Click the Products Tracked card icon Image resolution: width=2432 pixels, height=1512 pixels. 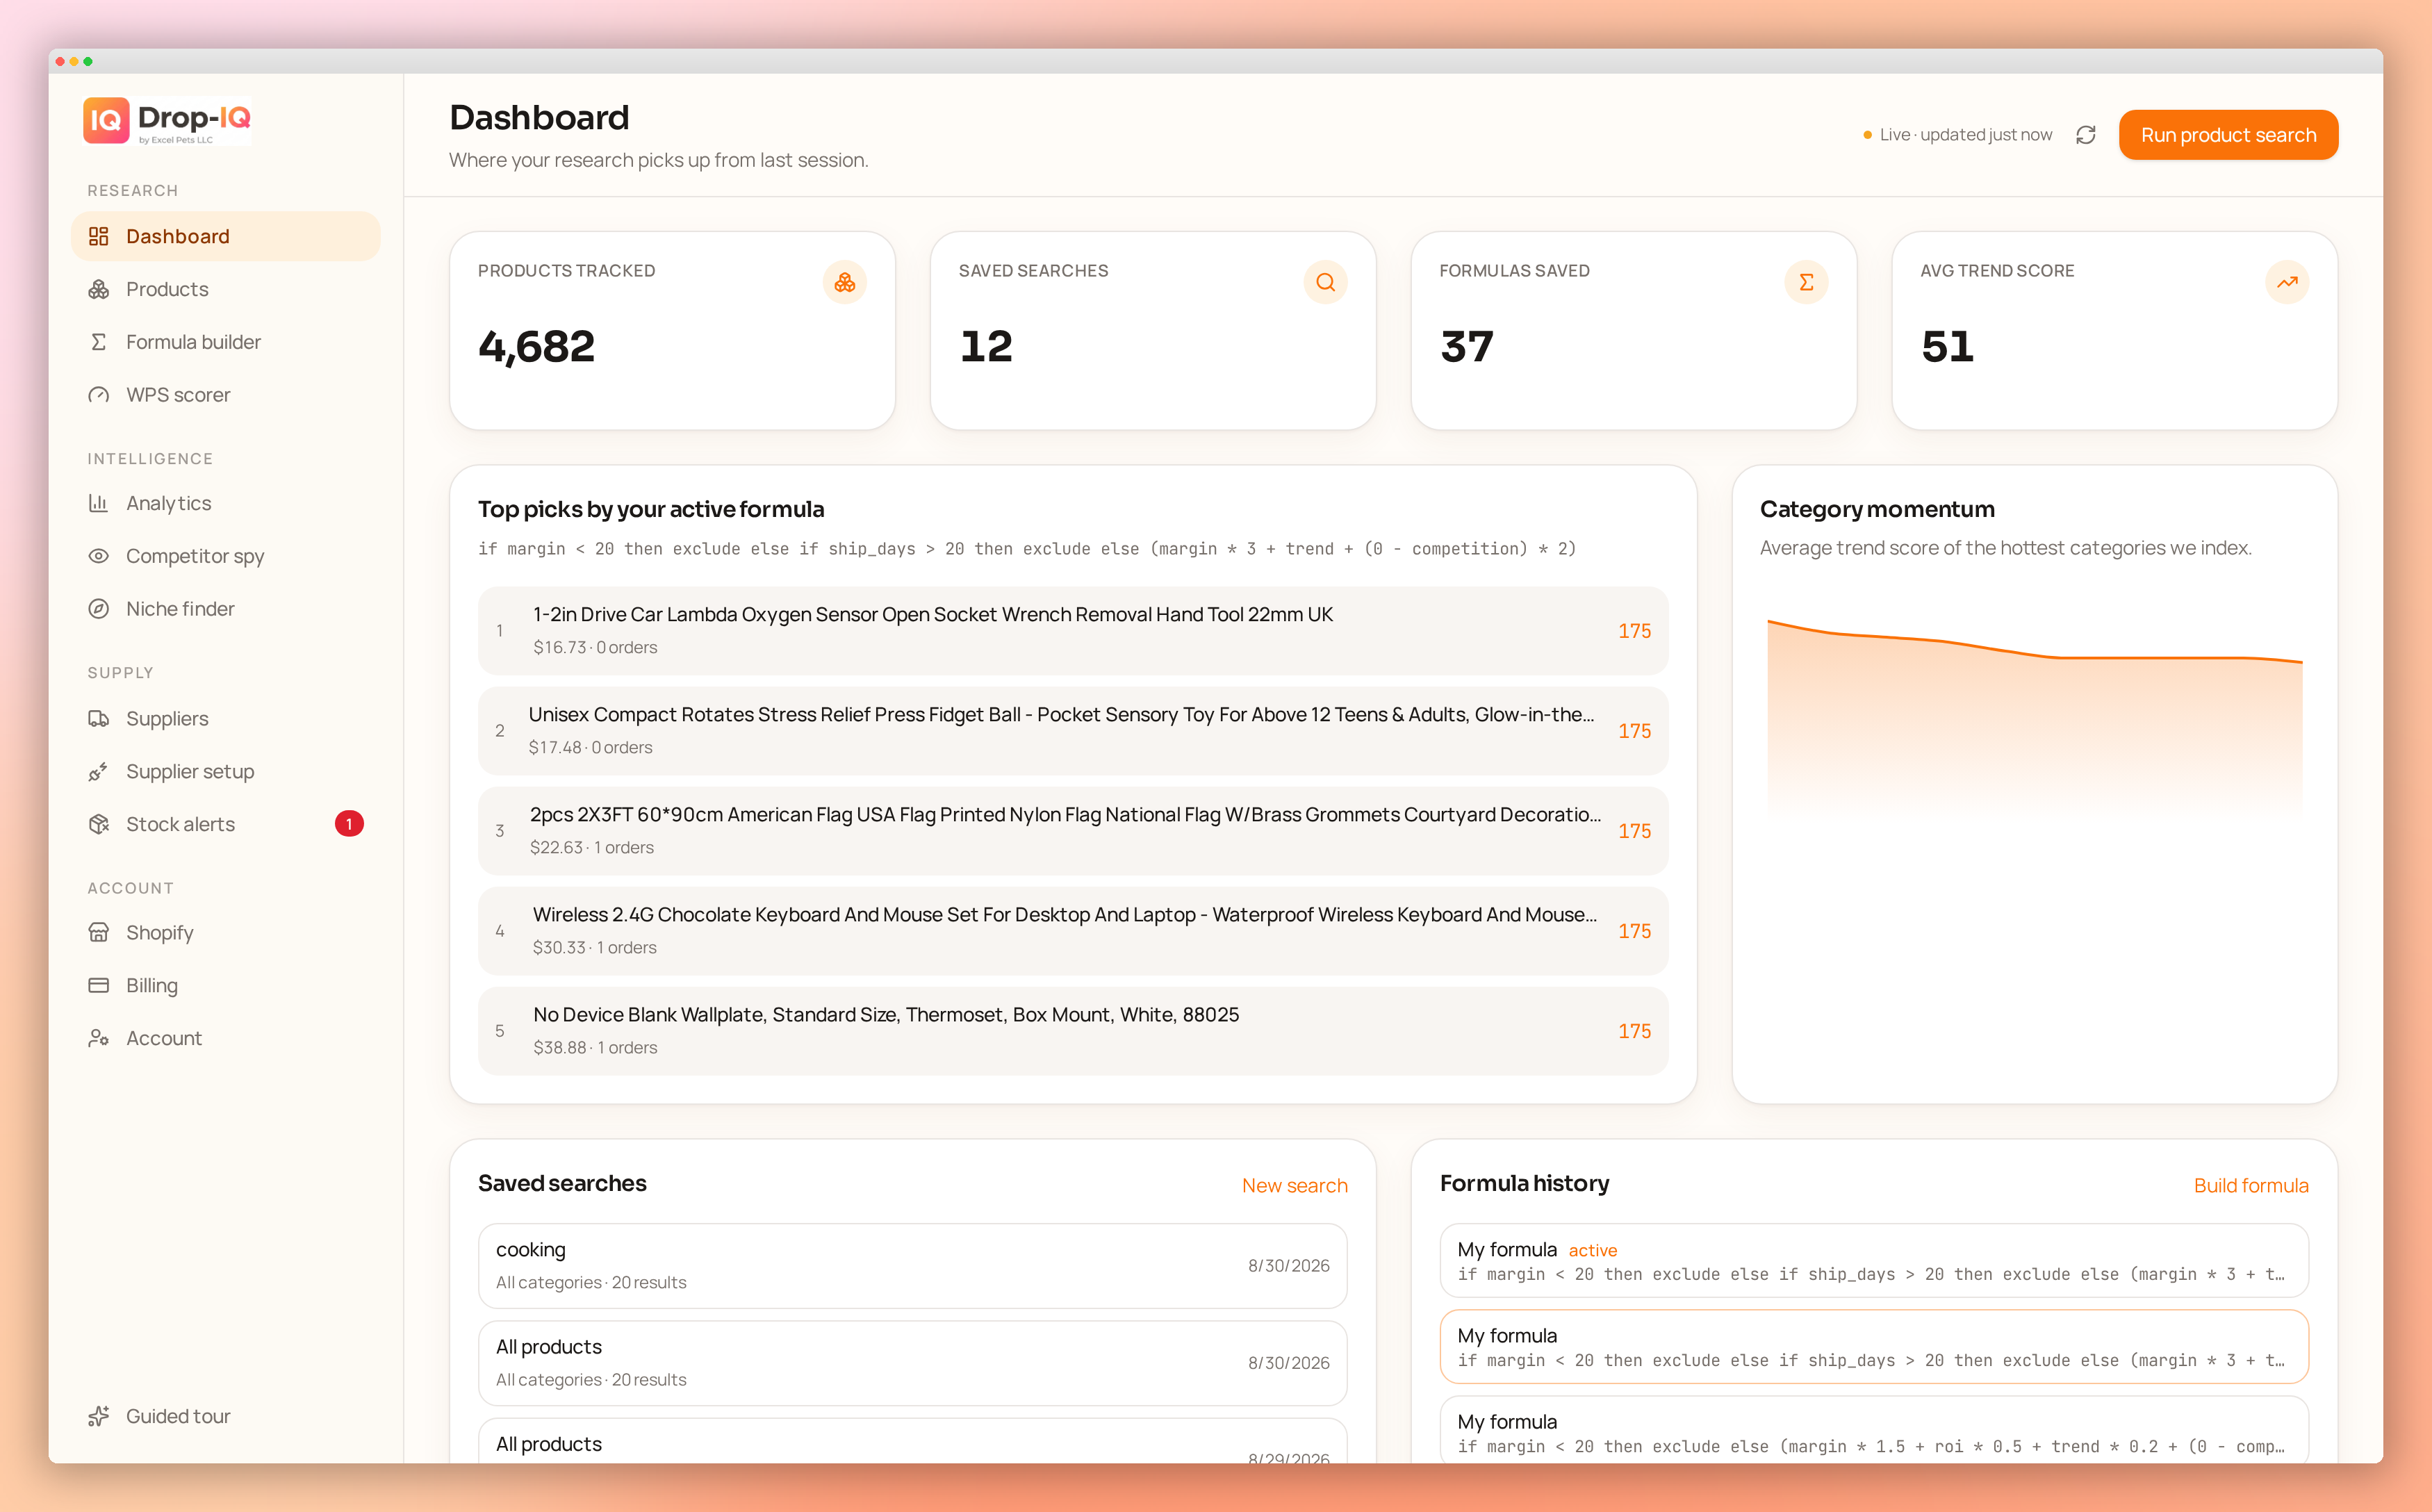coord(844,282)
